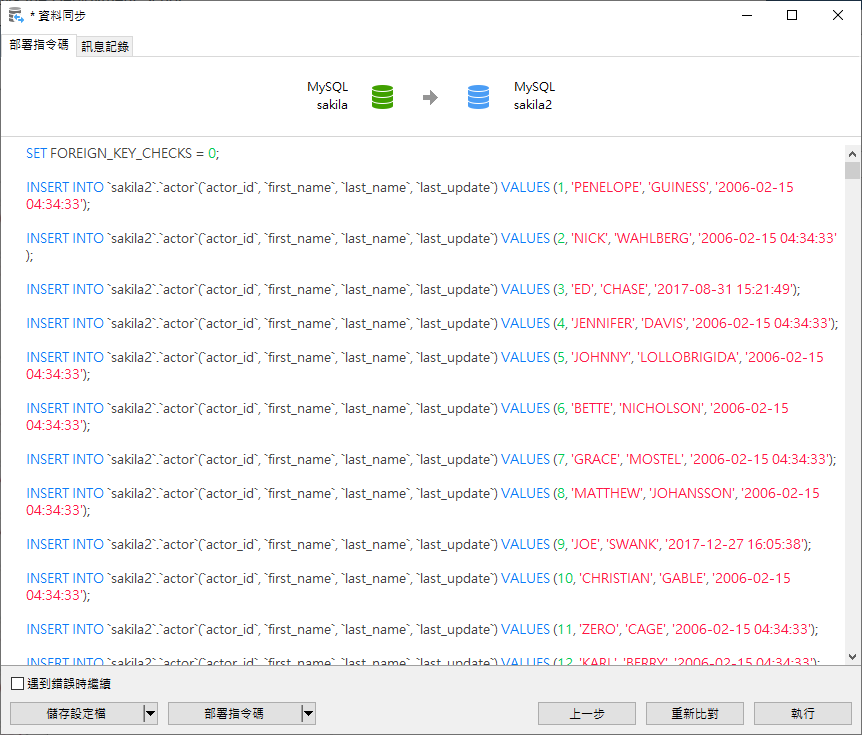Click the SET FOREIGN_KEY_CHECKS statement line
Screen dimensions: 862x735
tap(122, 153)
